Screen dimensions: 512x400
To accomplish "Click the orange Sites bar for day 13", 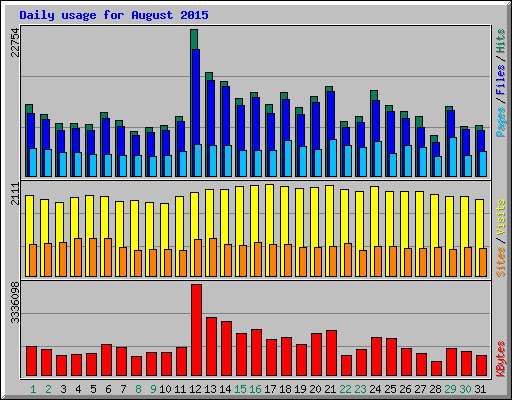I will [x=213, y=257].
